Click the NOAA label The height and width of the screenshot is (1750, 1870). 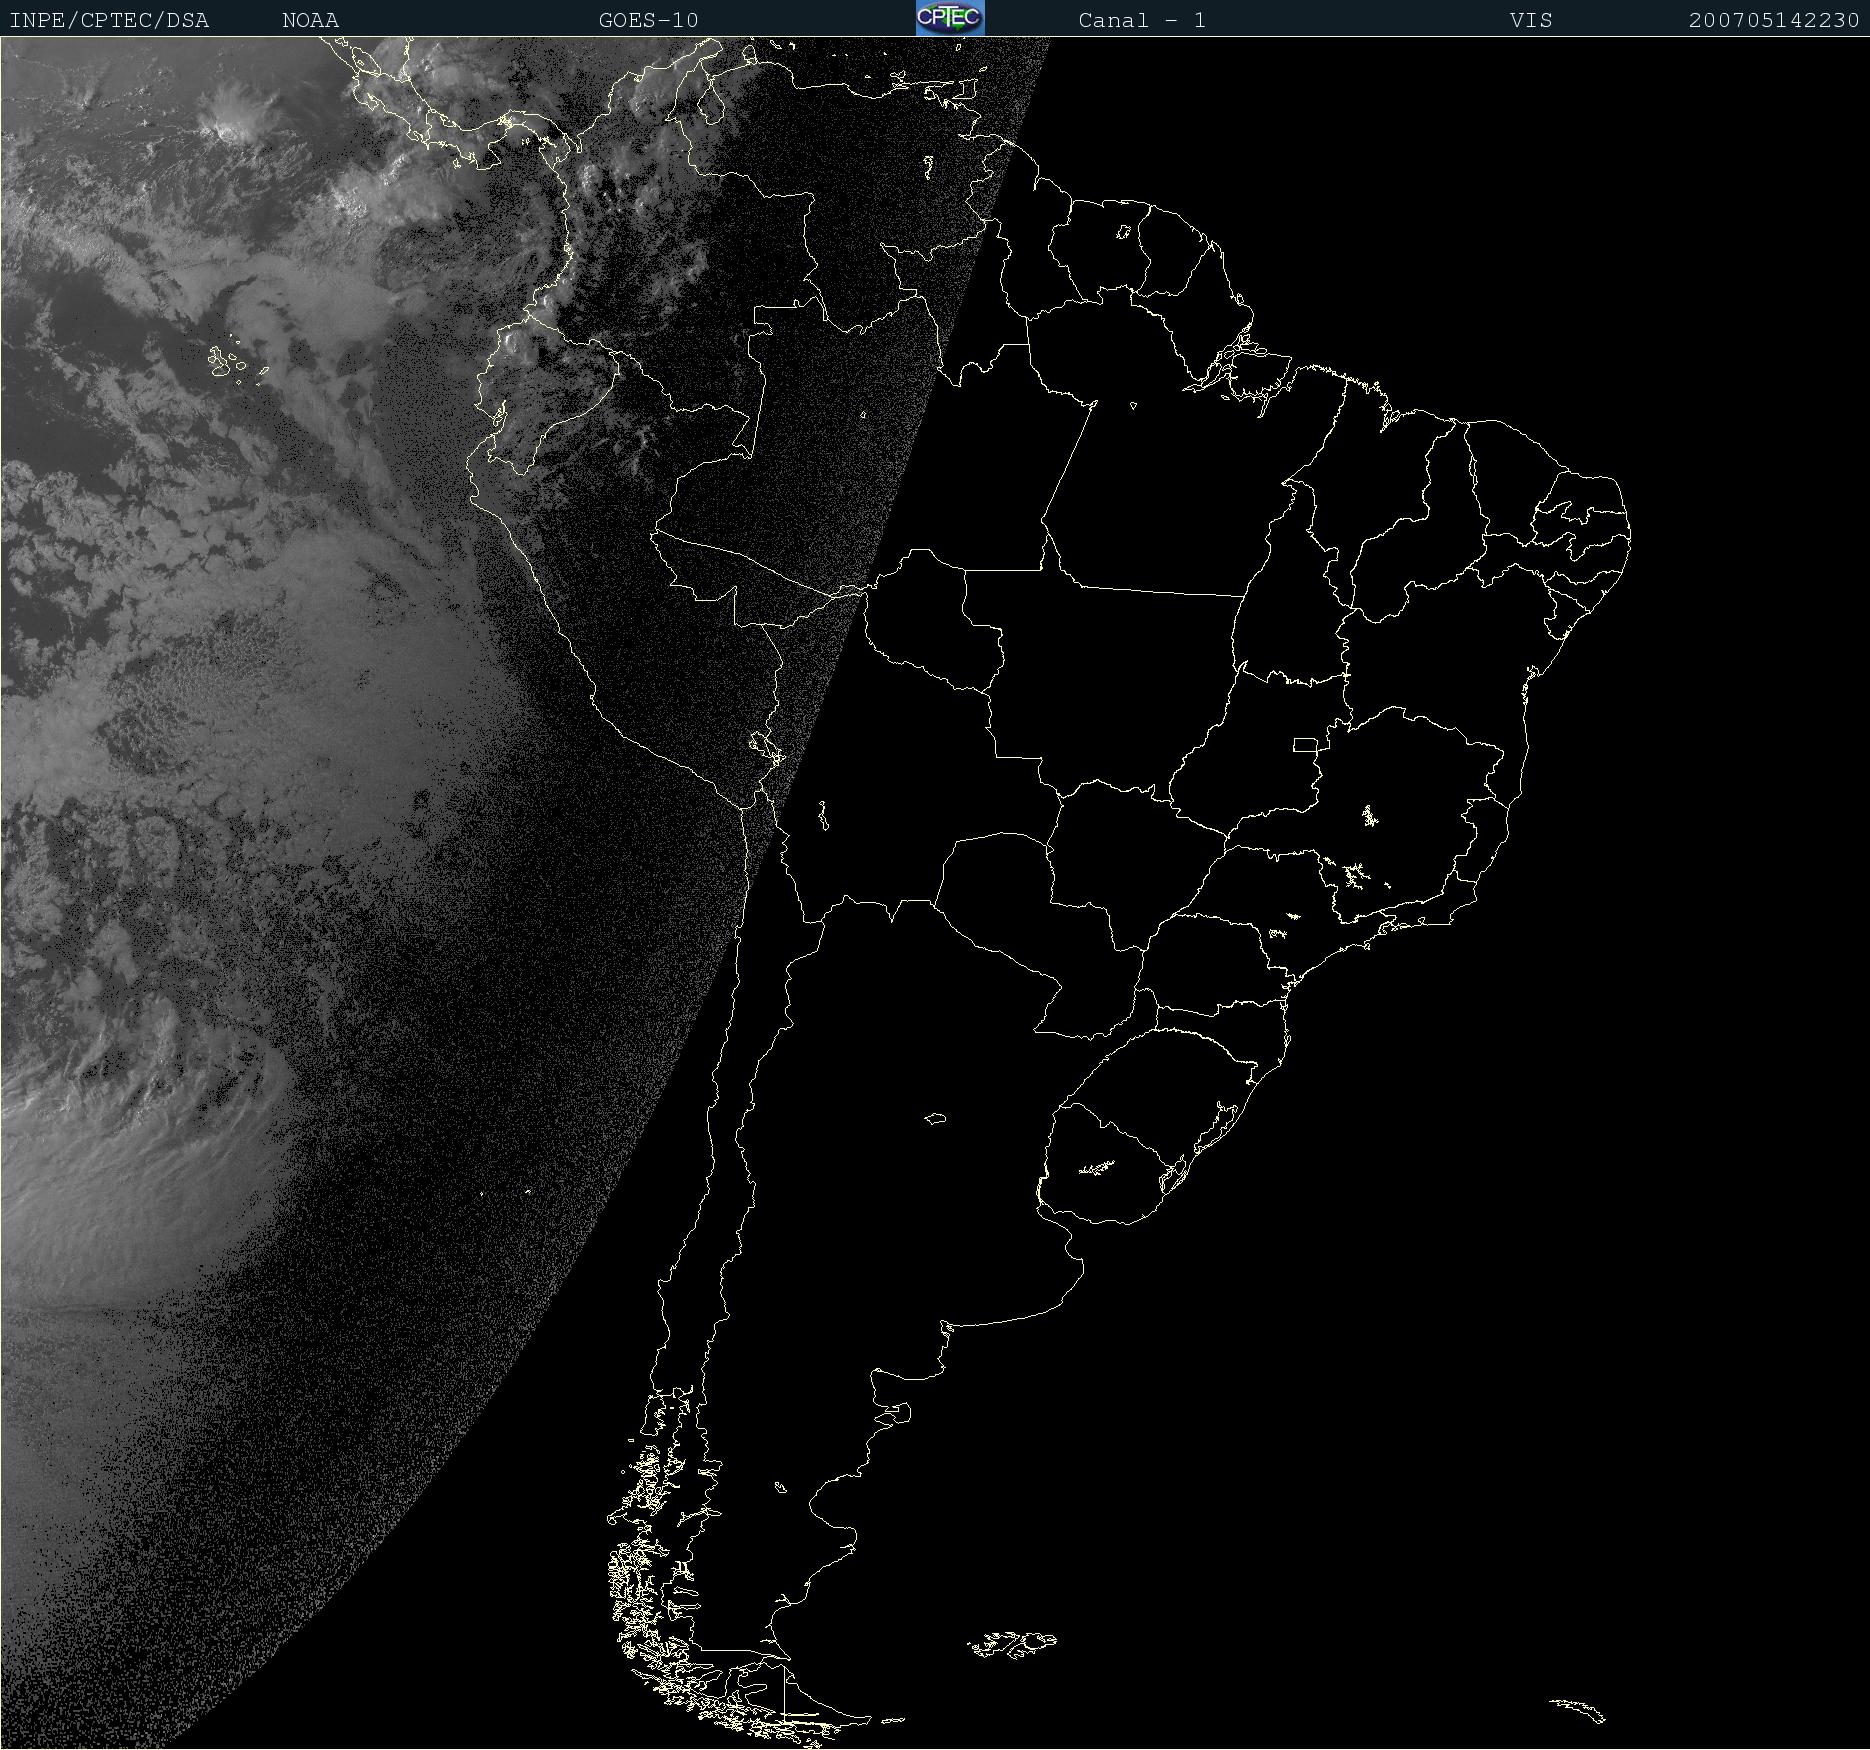point(311,20)
